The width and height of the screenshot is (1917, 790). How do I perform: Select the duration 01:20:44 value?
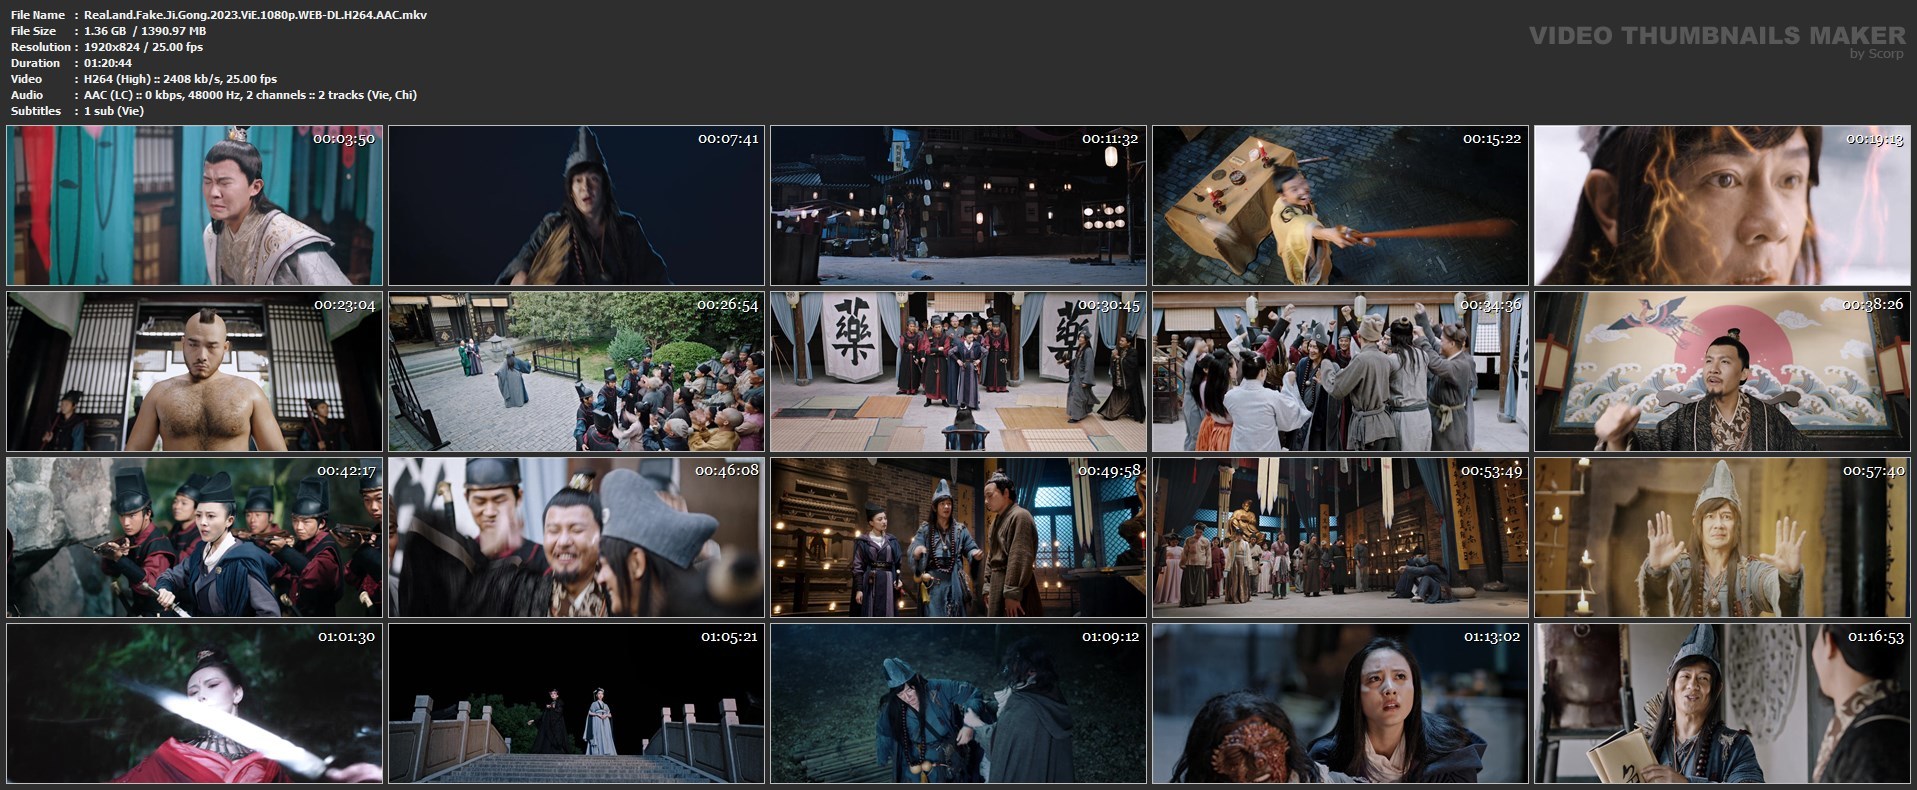click(108, 63)
